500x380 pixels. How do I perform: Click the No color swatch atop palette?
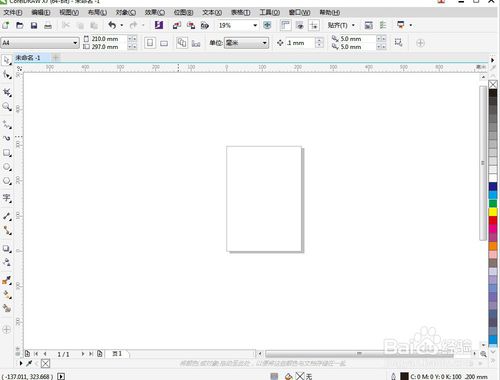click(493, 84)
